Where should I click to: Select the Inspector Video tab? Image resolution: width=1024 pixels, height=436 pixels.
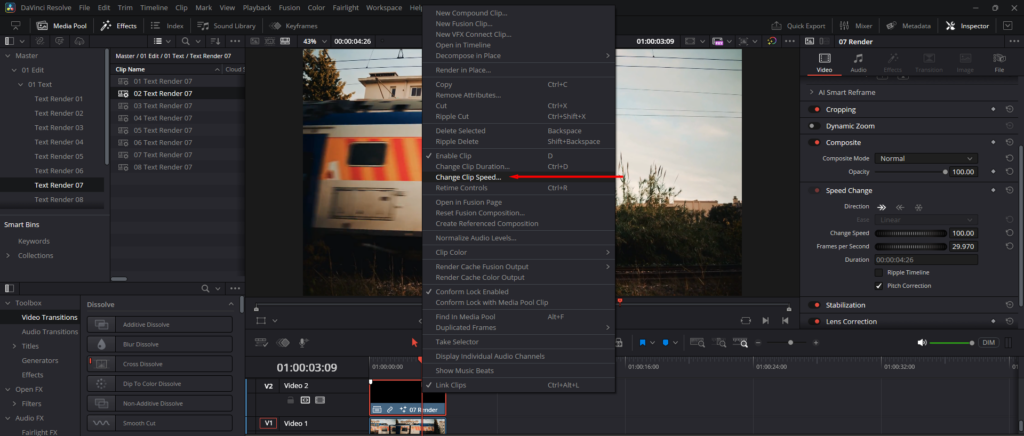[824, 63]
